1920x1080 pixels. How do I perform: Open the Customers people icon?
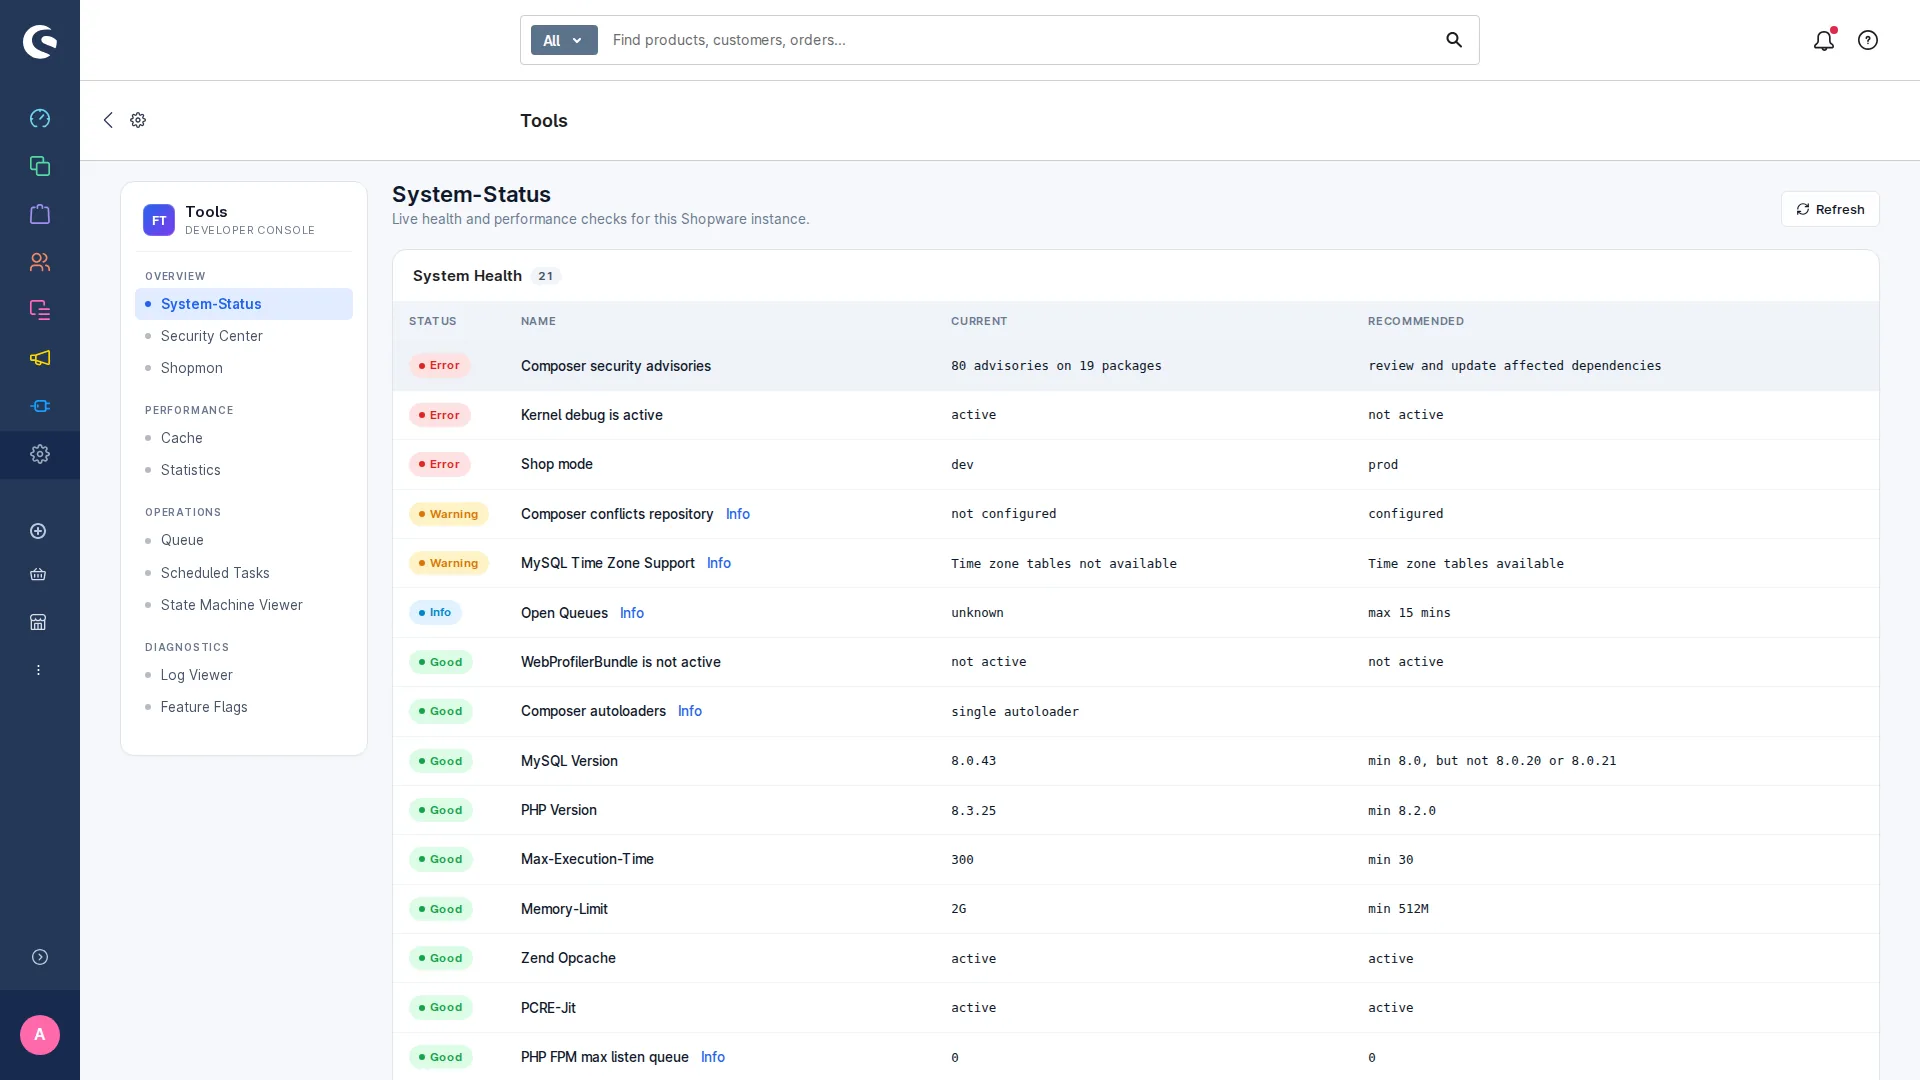[x=40, y=262]
